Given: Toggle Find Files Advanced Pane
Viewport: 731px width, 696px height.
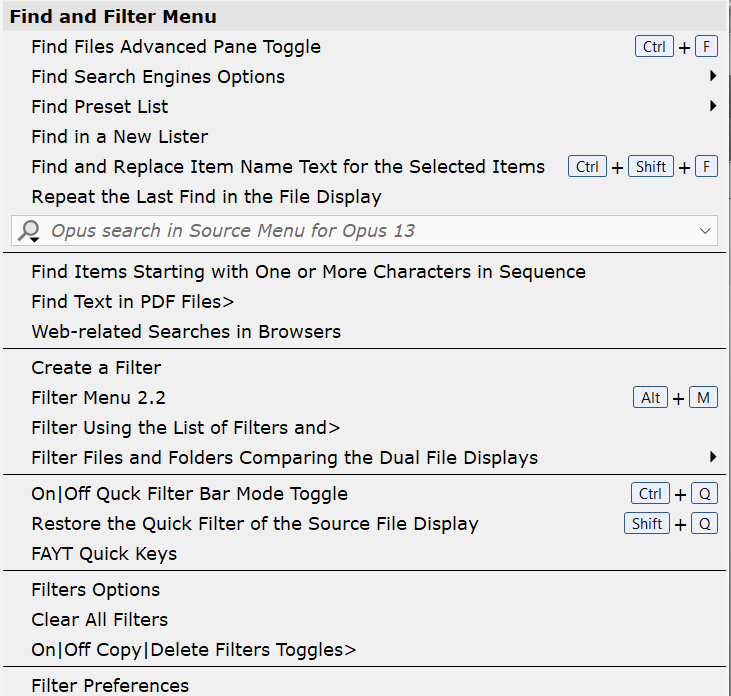Looking at the screenshot, I should [x=176, y=47].
